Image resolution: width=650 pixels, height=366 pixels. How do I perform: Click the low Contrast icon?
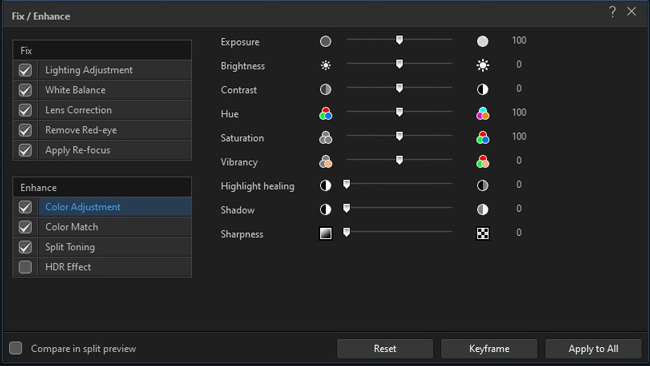pos(325,89)
